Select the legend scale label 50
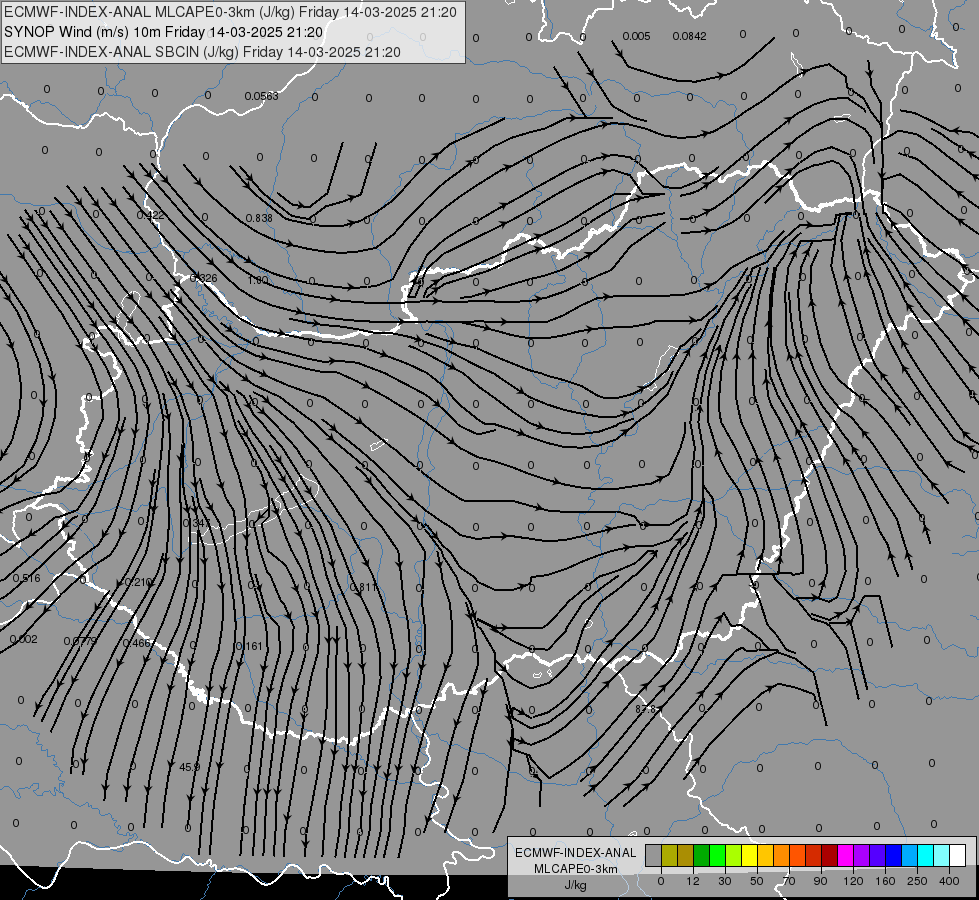The image size is (979, 900). tap(757, 881)
